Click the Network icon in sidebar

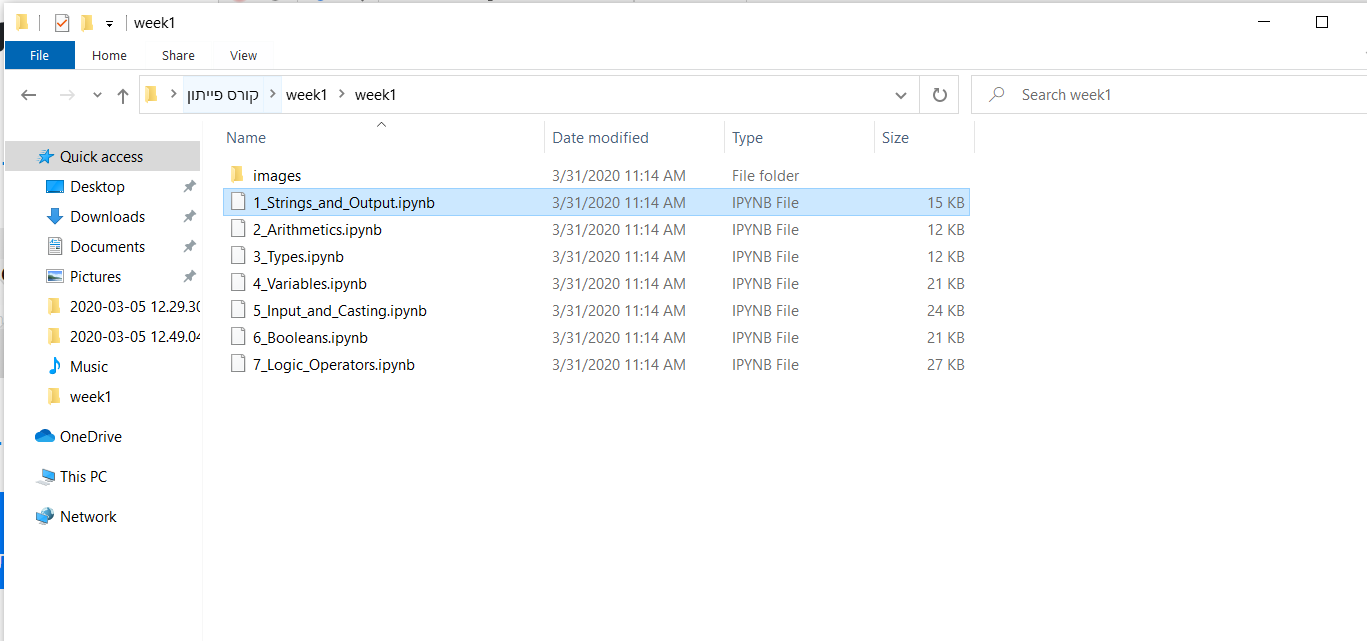(x=45, y=517)
